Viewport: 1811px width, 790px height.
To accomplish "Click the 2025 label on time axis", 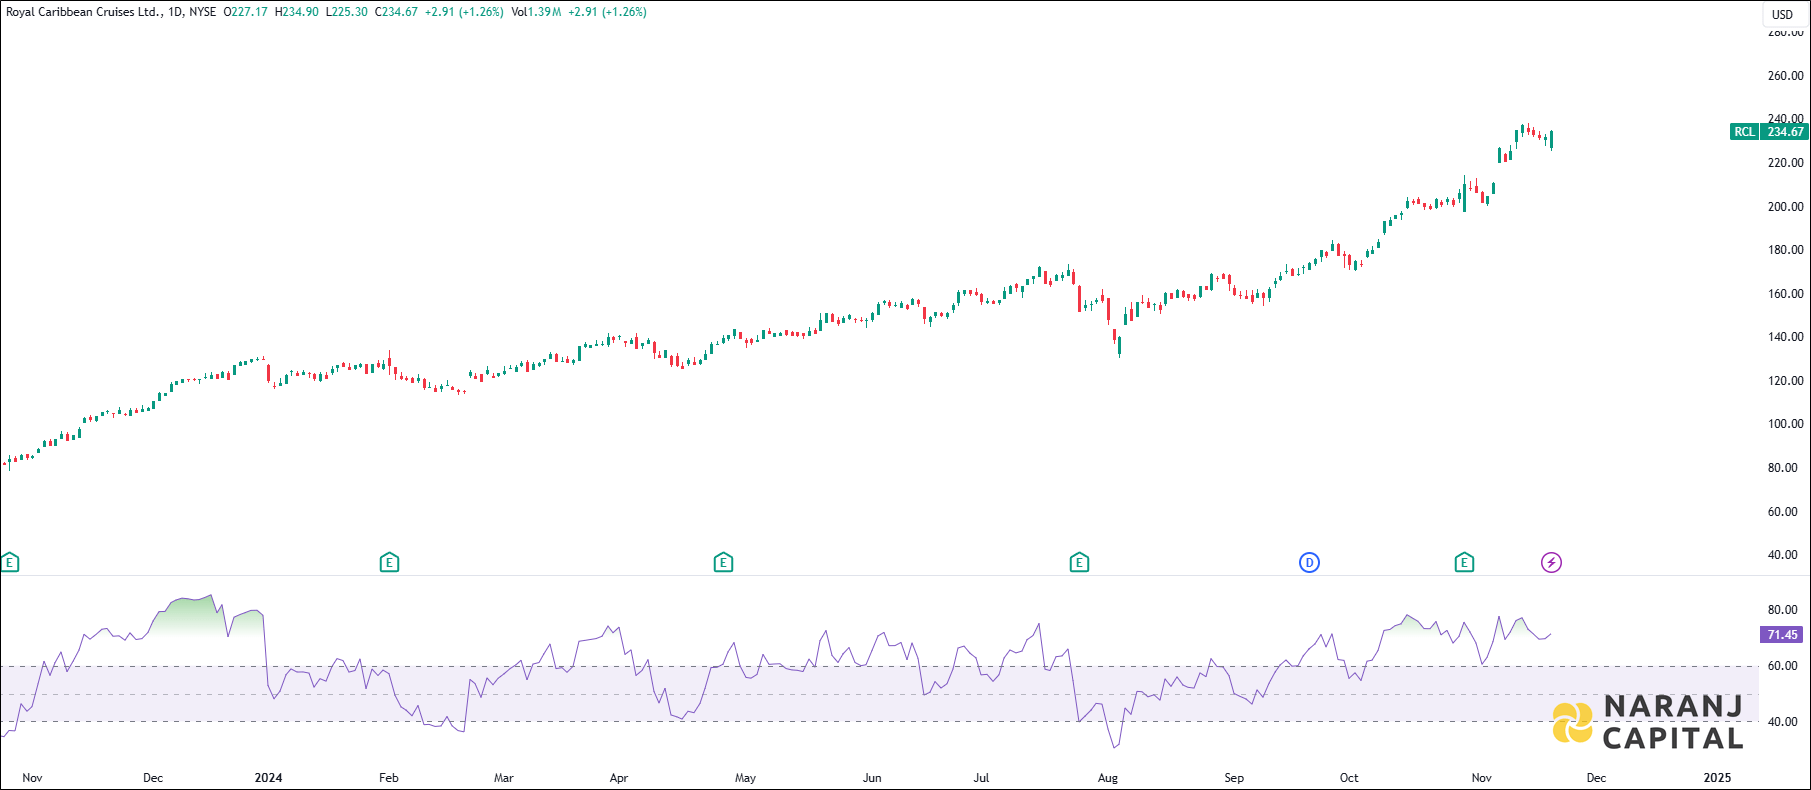I will 1716,778.
